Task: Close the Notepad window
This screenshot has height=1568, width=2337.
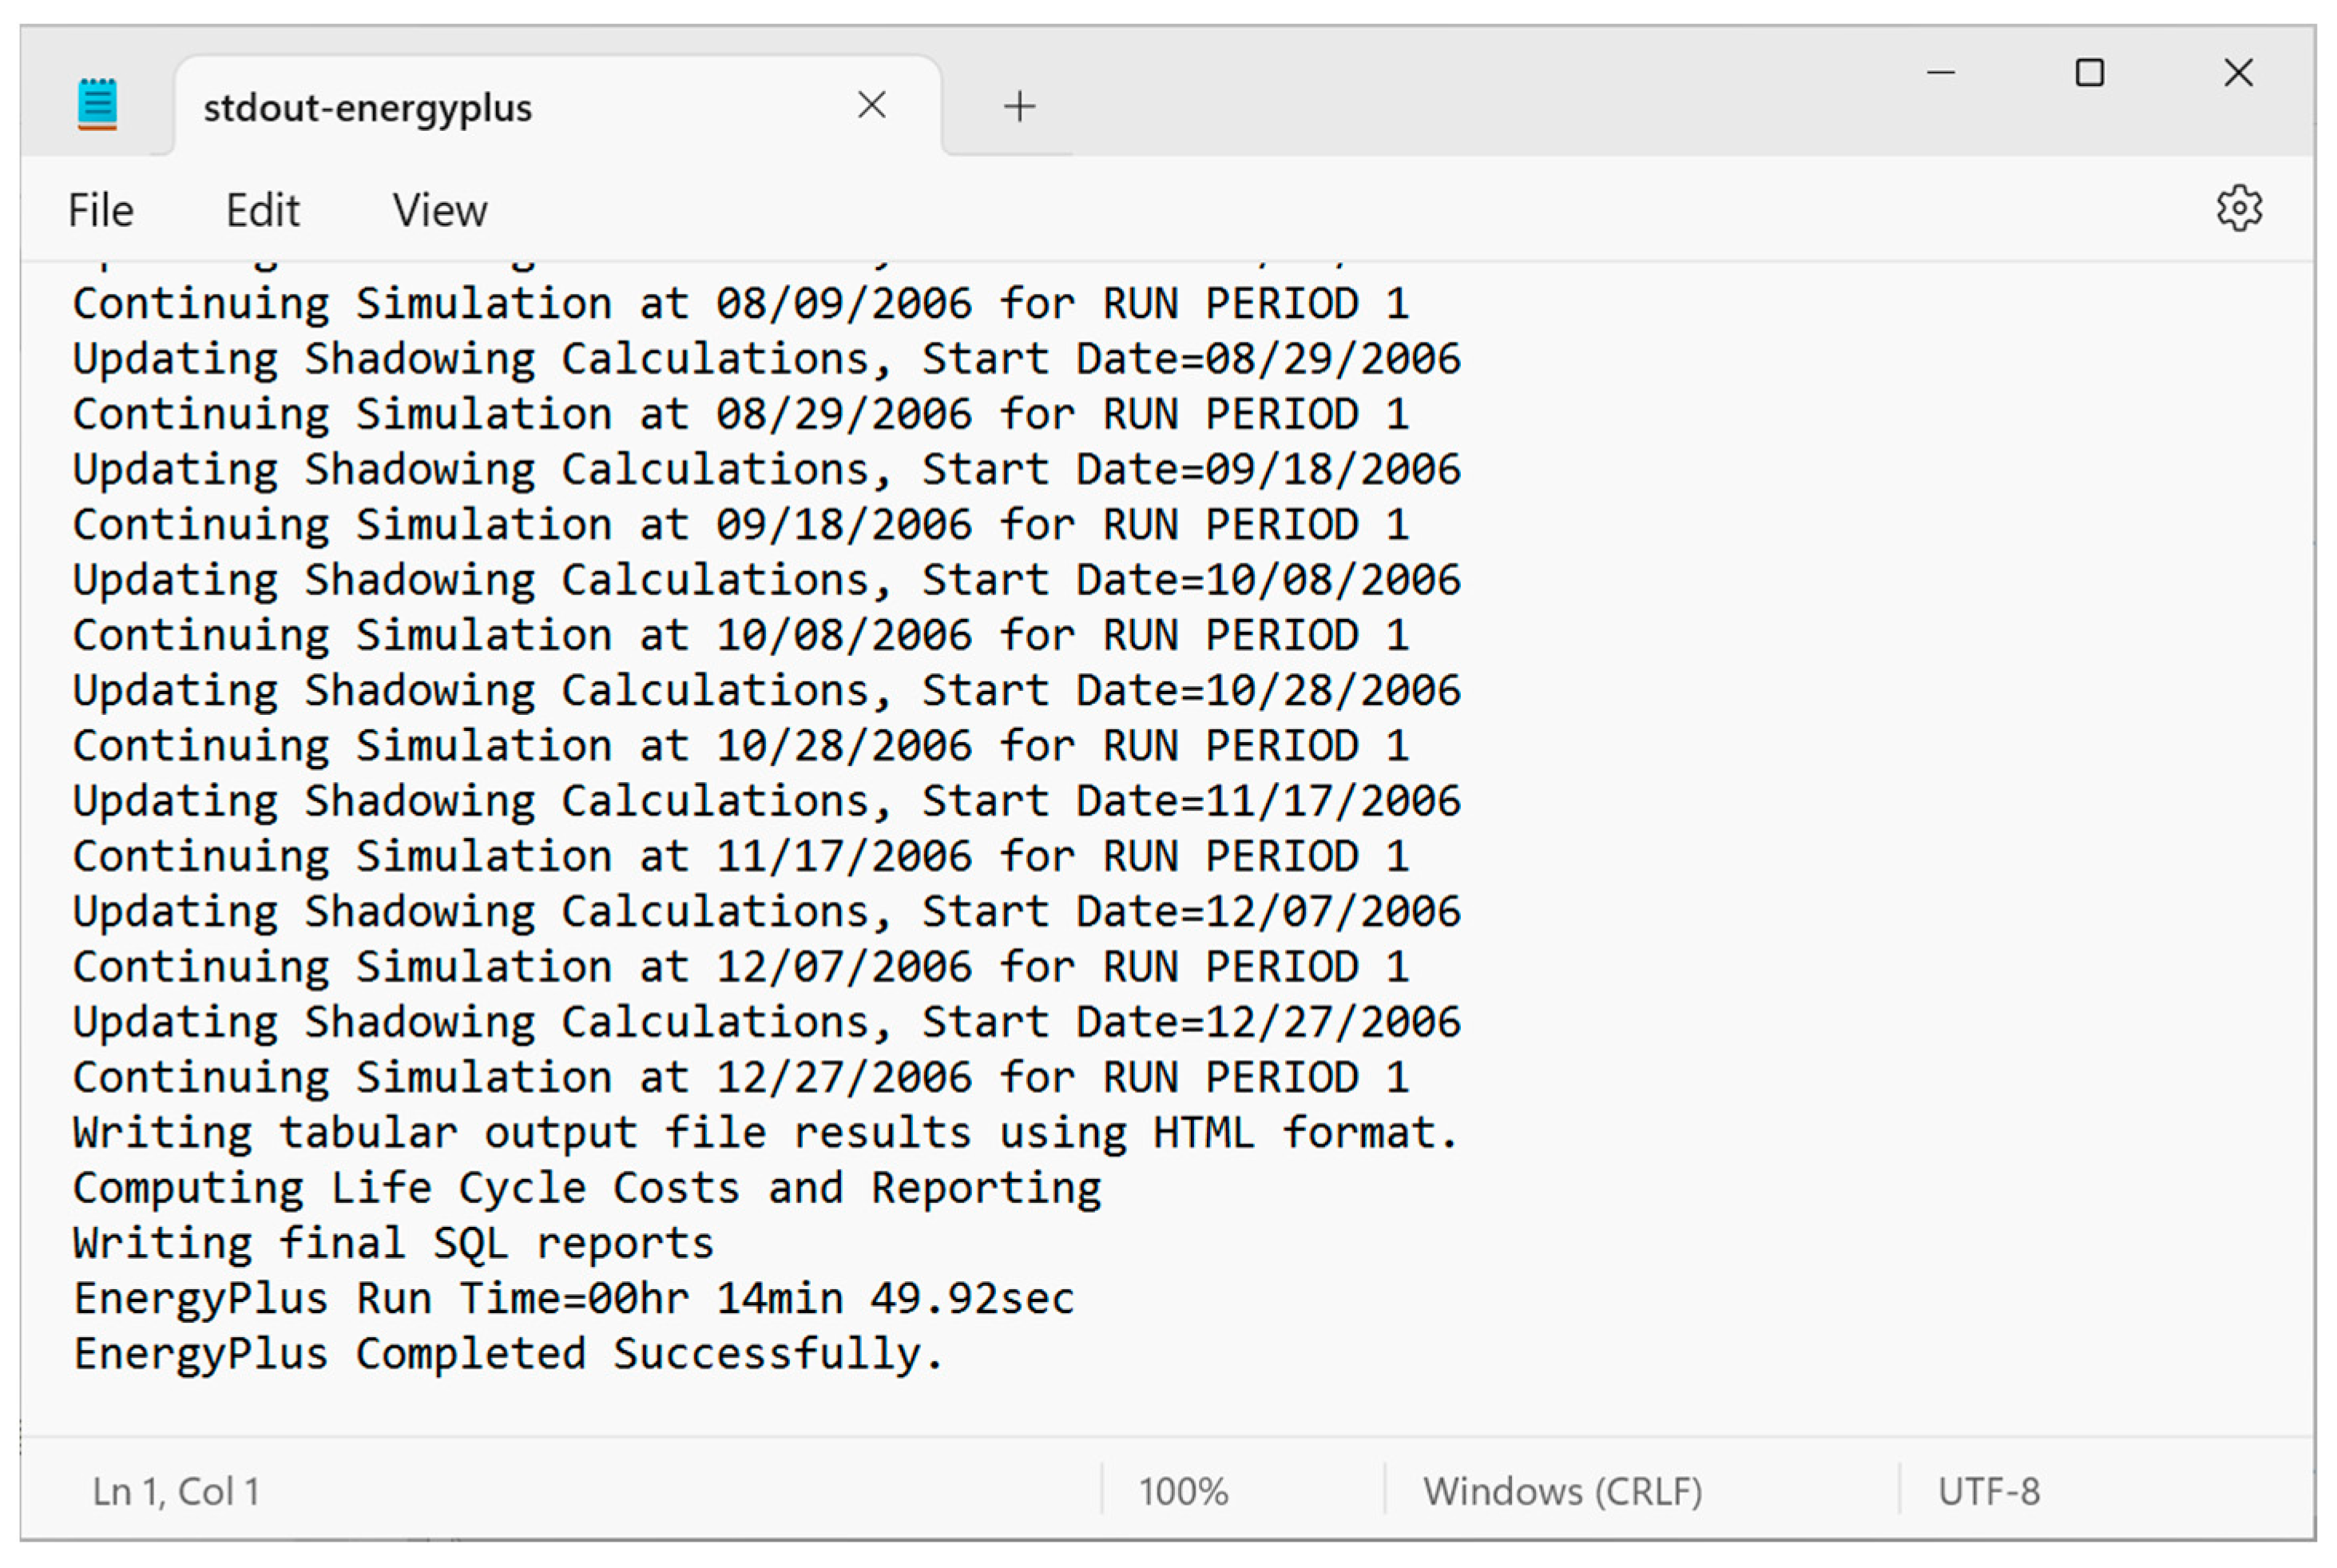Action: (x=2237, y=72)
